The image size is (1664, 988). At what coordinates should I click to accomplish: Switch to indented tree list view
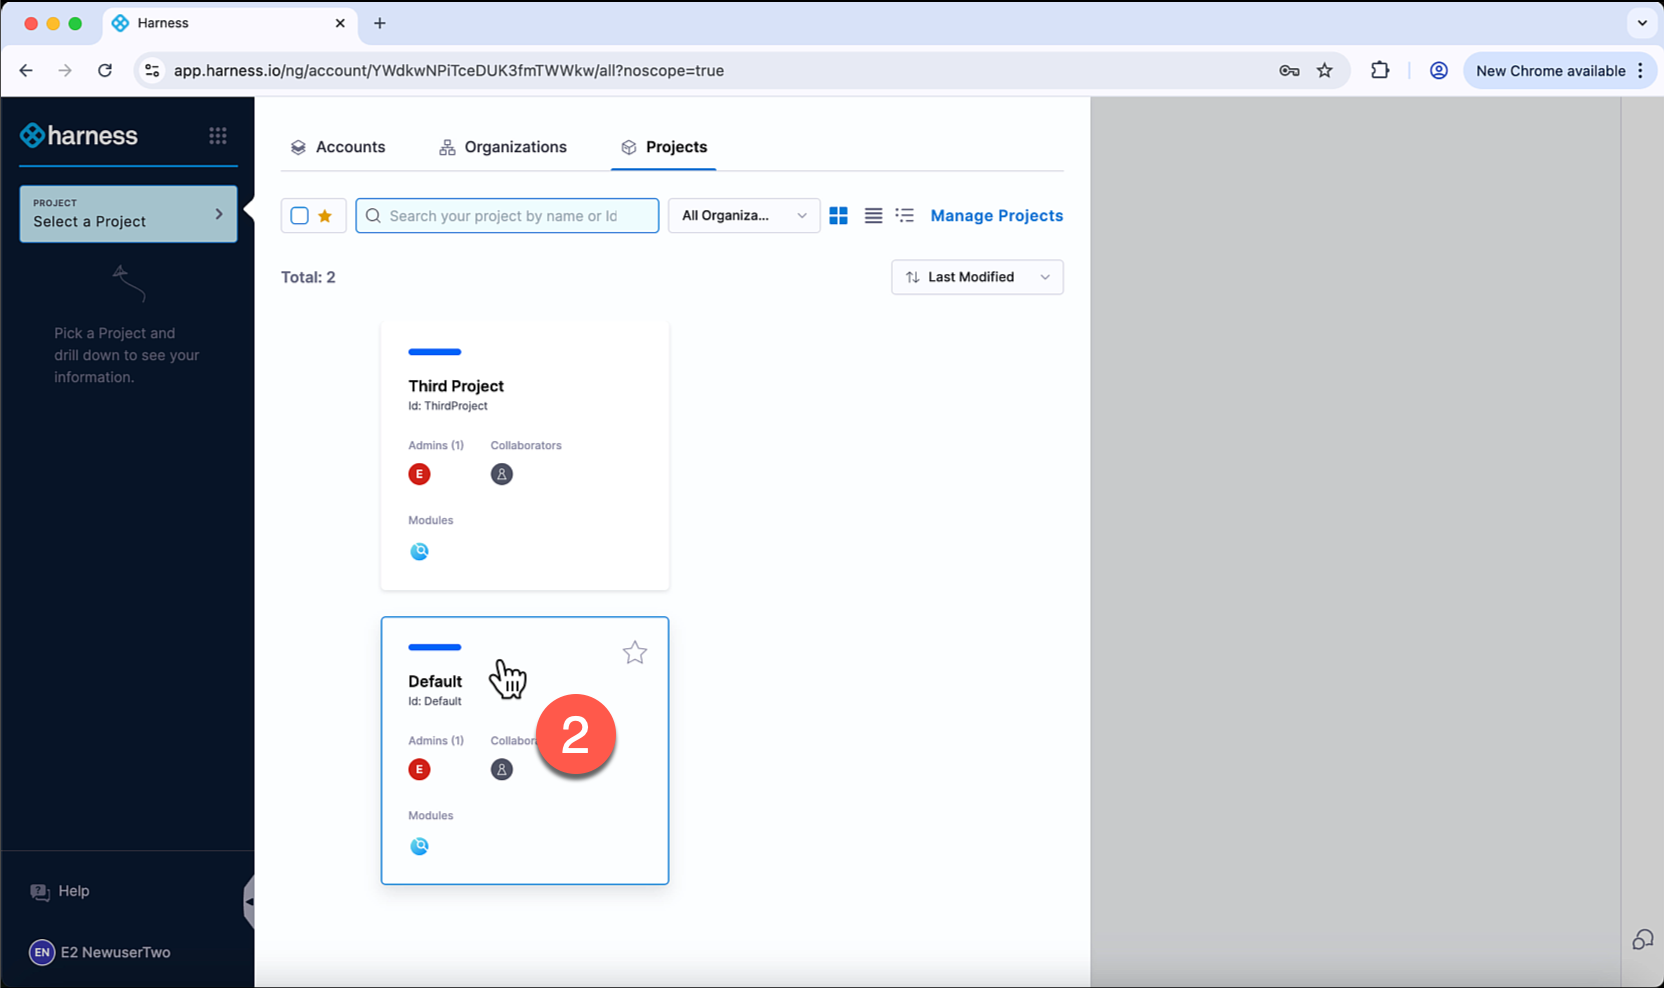click(x=905, y=216)
